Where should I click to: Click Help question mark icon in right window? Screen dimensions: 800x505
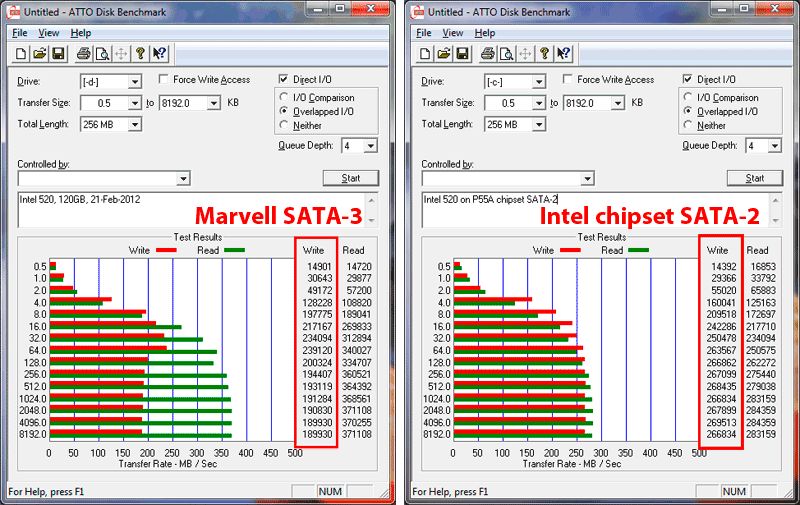click(544, 54)
